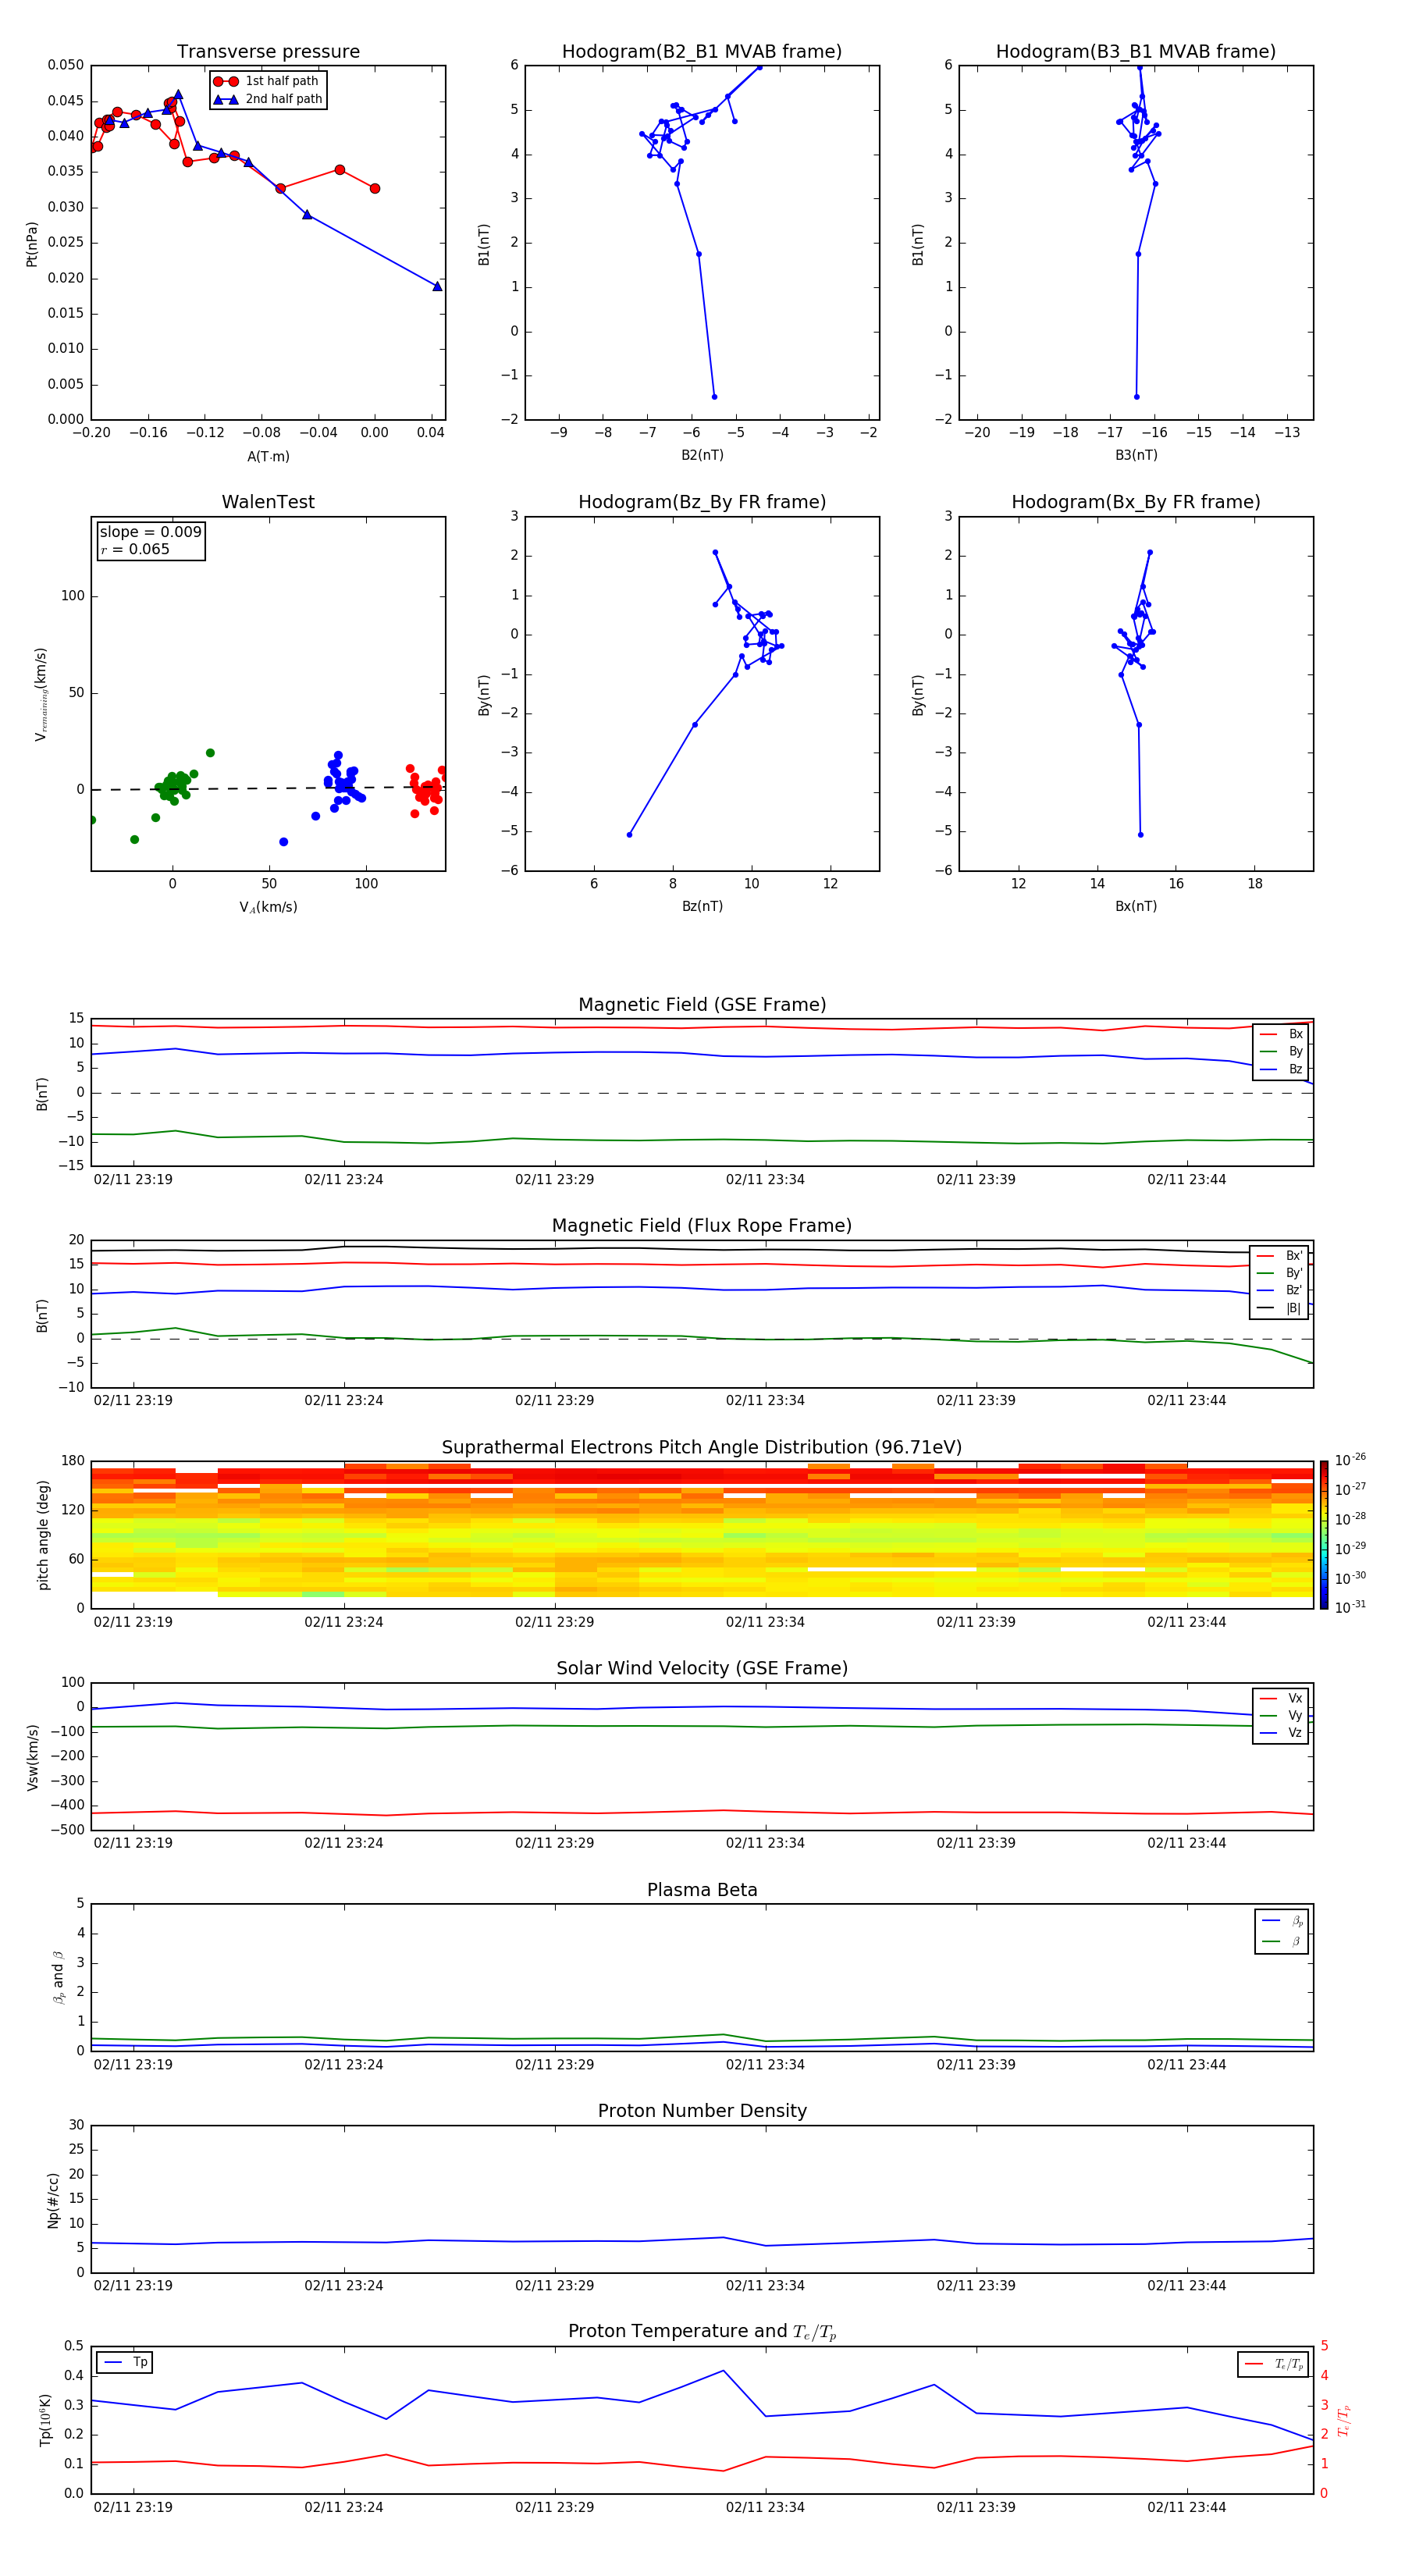Click the B3(nT) x-axis label
The width and height of the screenshot is (1405, 2576).
1136,455
